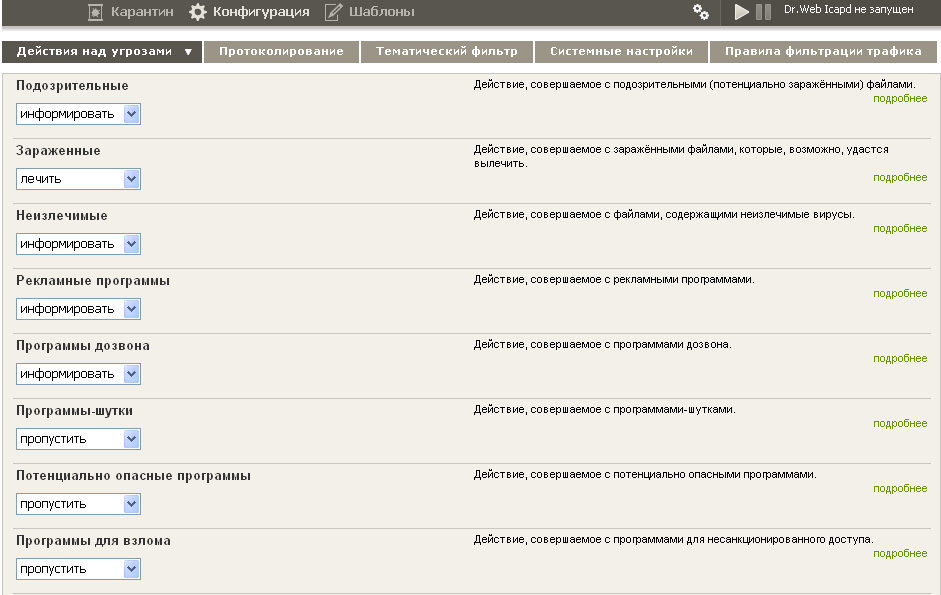Open the Неизлечимые action dropdown
Viewport: 941px width, 595px height.
coord(79,244)
